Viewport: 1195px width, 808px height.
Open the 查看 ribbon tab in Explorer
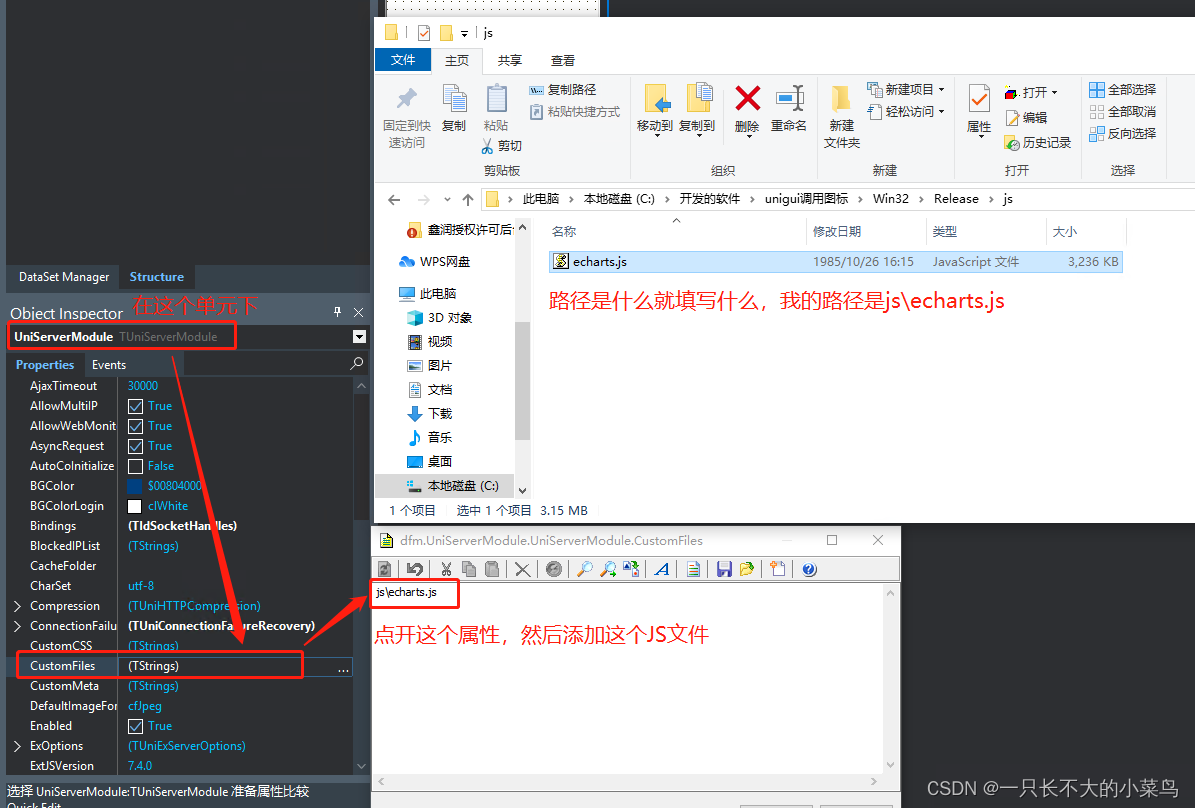click(562, 60)
